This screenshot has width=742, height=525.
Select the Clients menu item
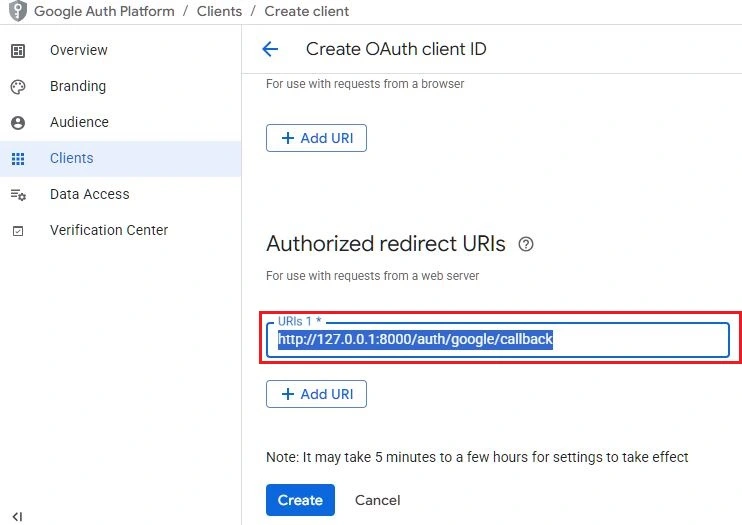pos(121,158)
